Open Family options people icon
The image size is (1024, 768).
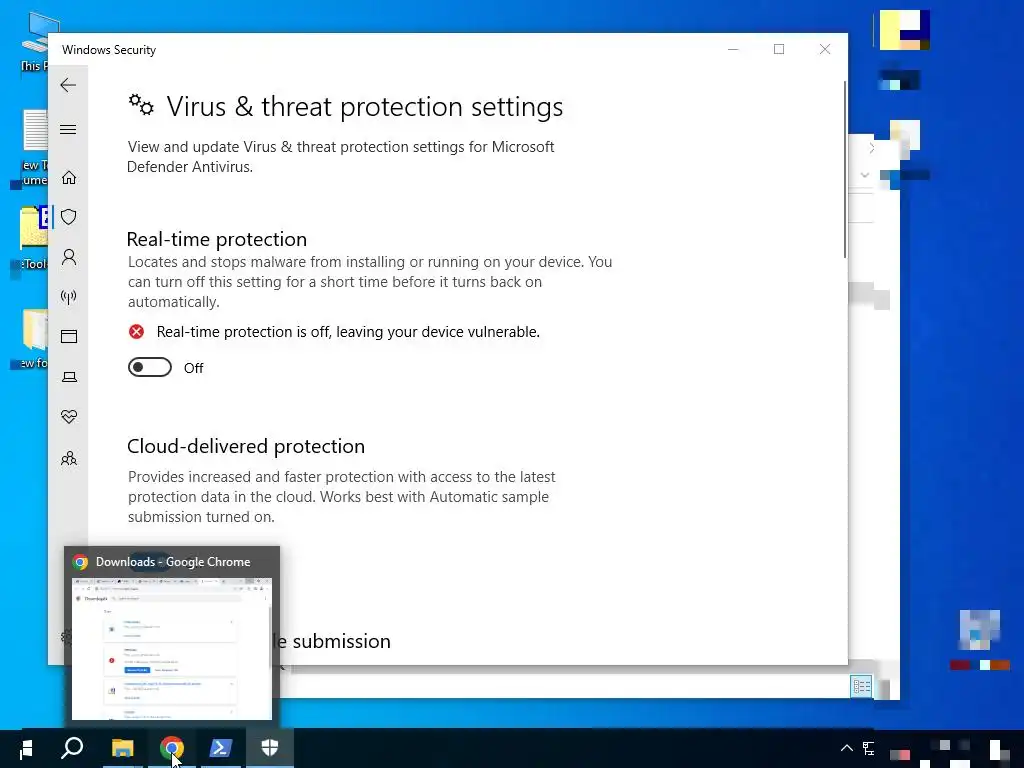[69, 458]
